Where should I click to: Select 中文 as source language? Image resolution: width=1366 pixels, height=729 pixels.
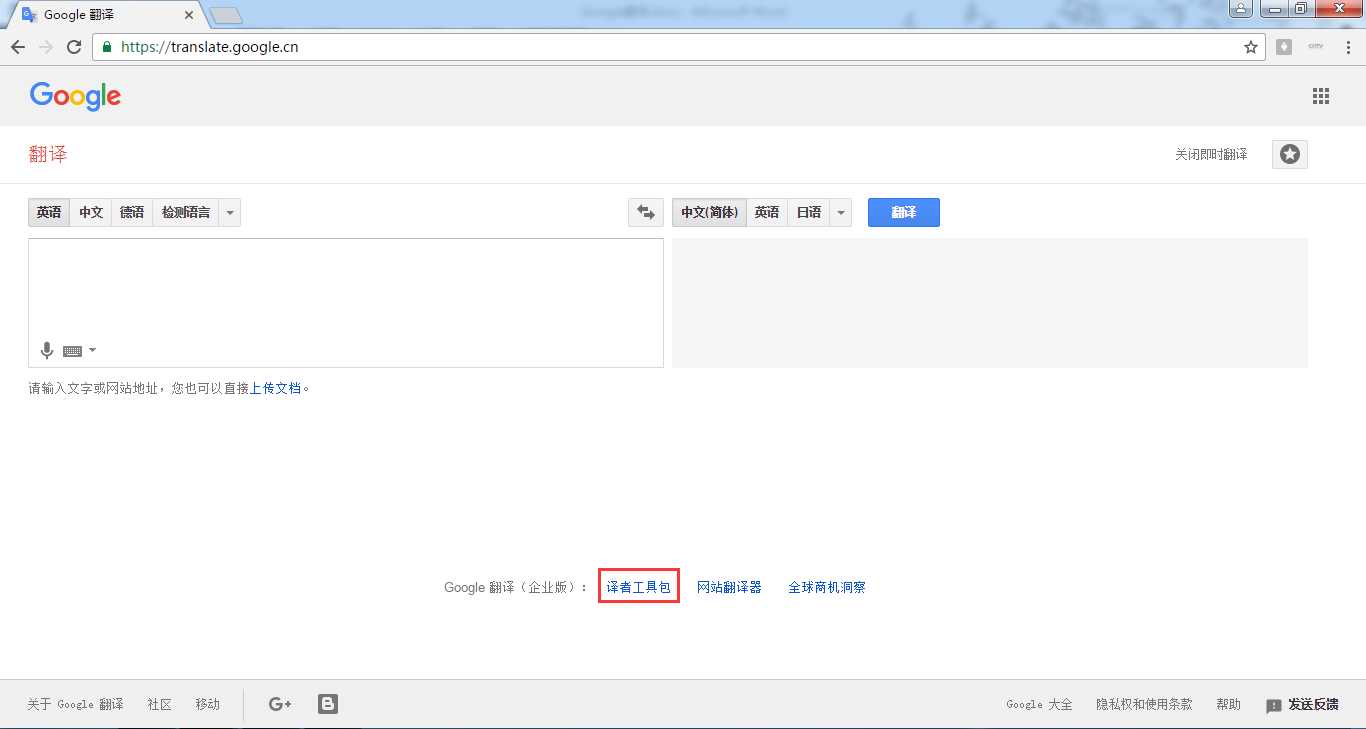pyautogui.click(x=91, y=212)
